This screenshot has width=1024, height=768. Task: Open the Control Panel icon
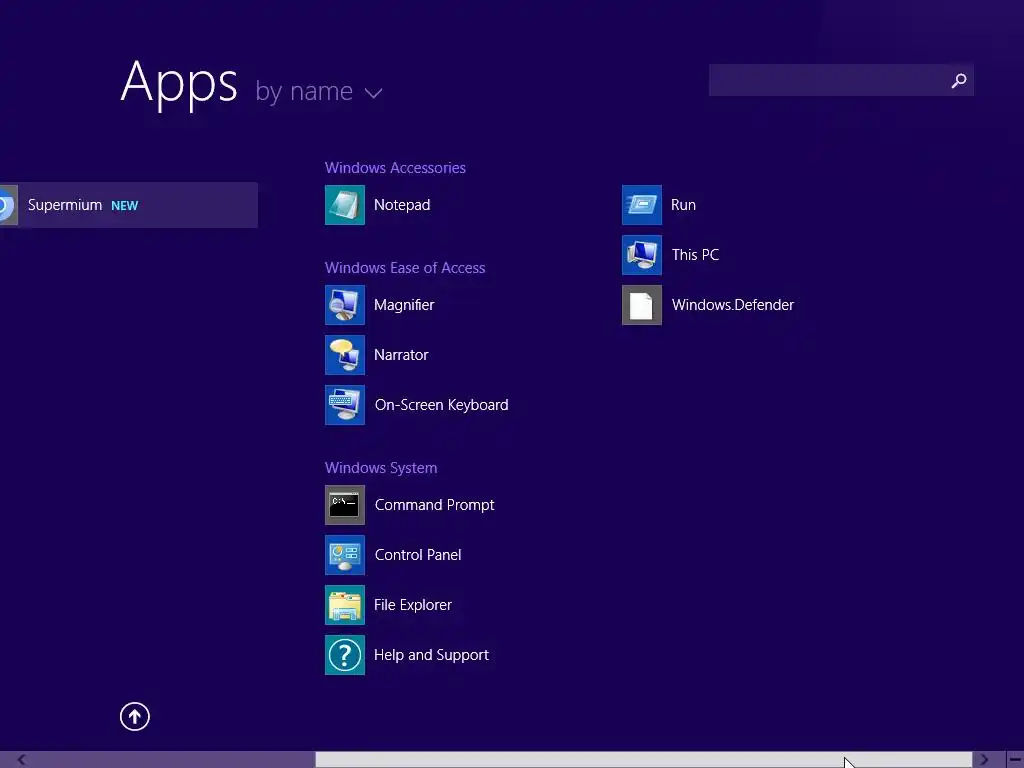tap(345, 555)
